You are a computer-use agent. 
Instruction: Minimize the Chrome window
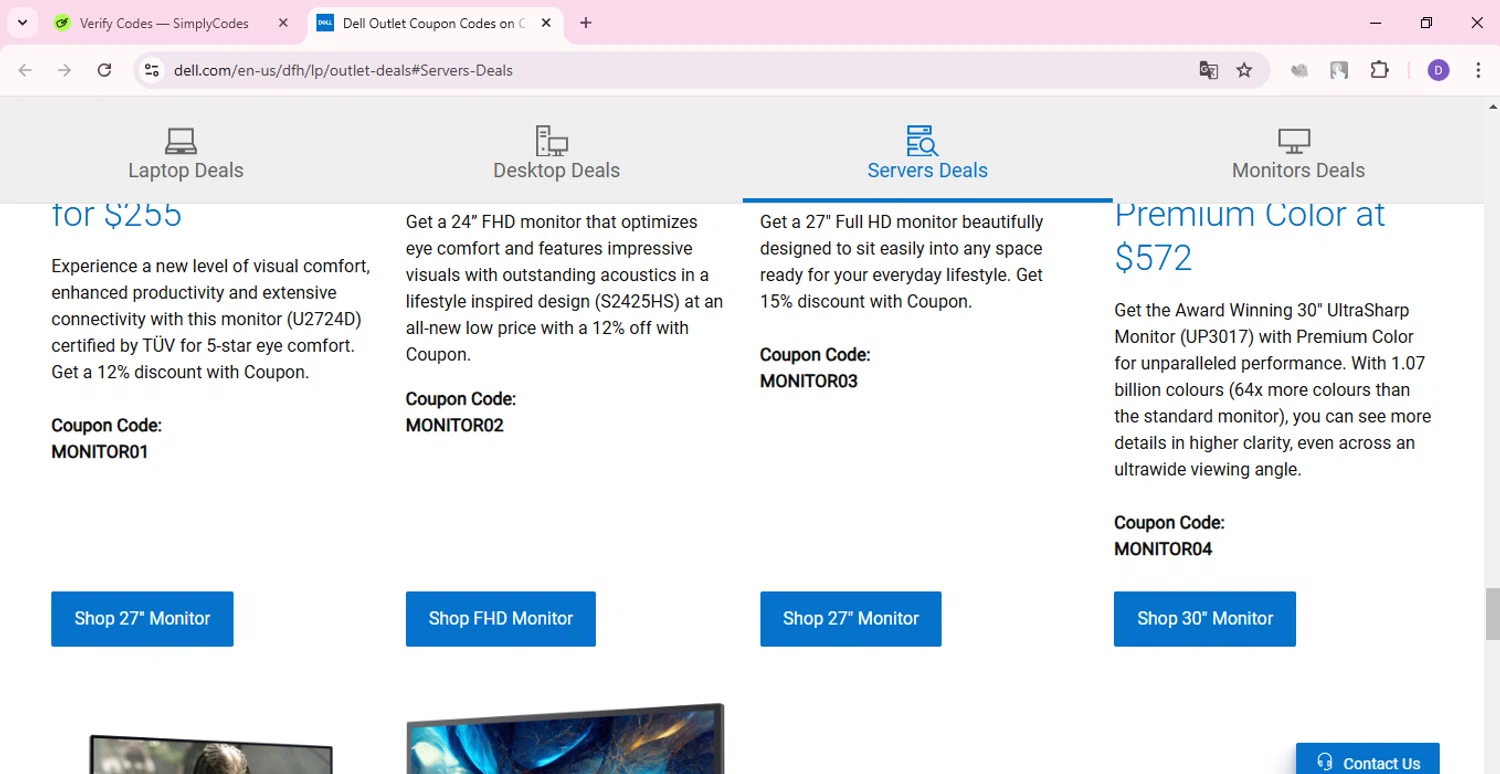pos(1376,23)
